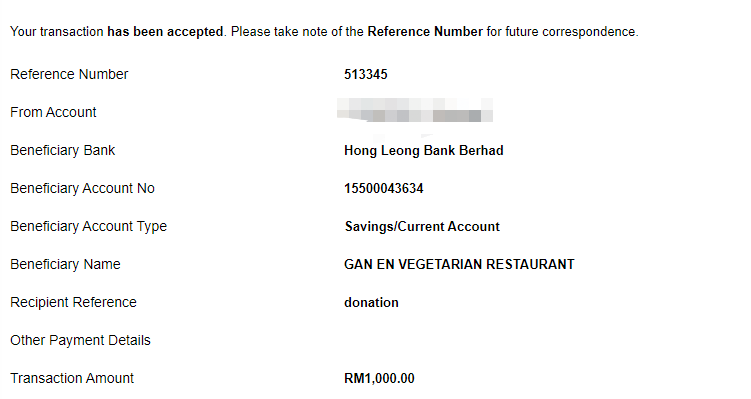Select the Beneficiary Name label

click(65, 264)
